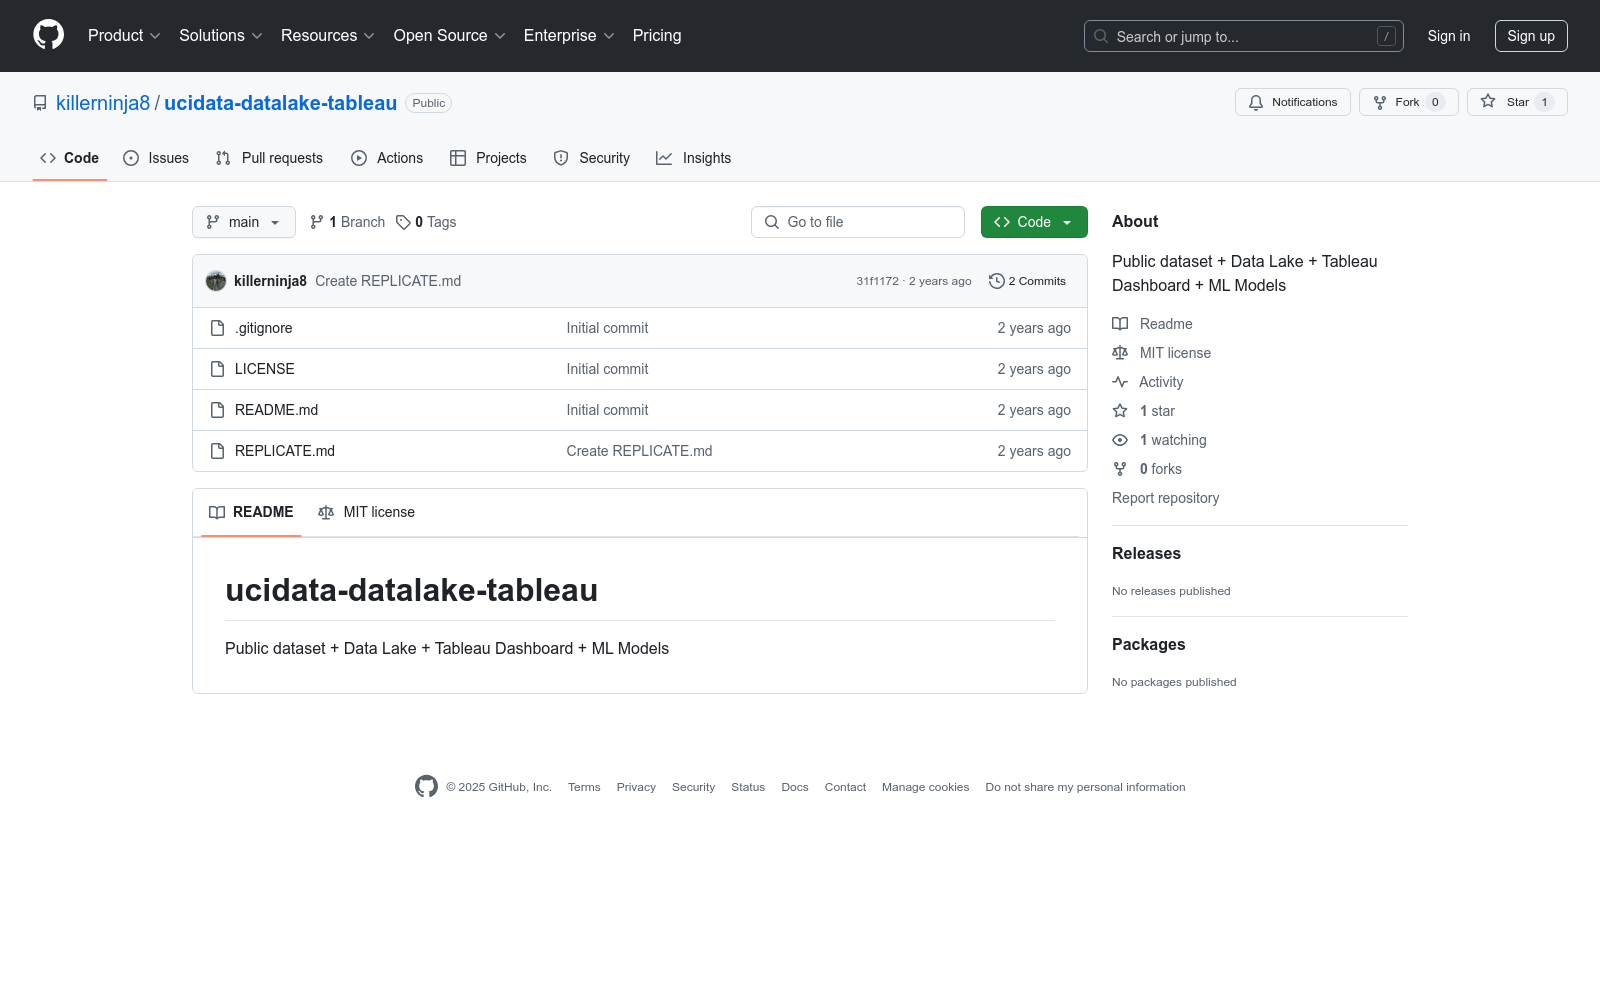The width and height of the screenshot is (1600, 1000).
Task: Click the .gitignore file icon
Action: coord(217,328)
